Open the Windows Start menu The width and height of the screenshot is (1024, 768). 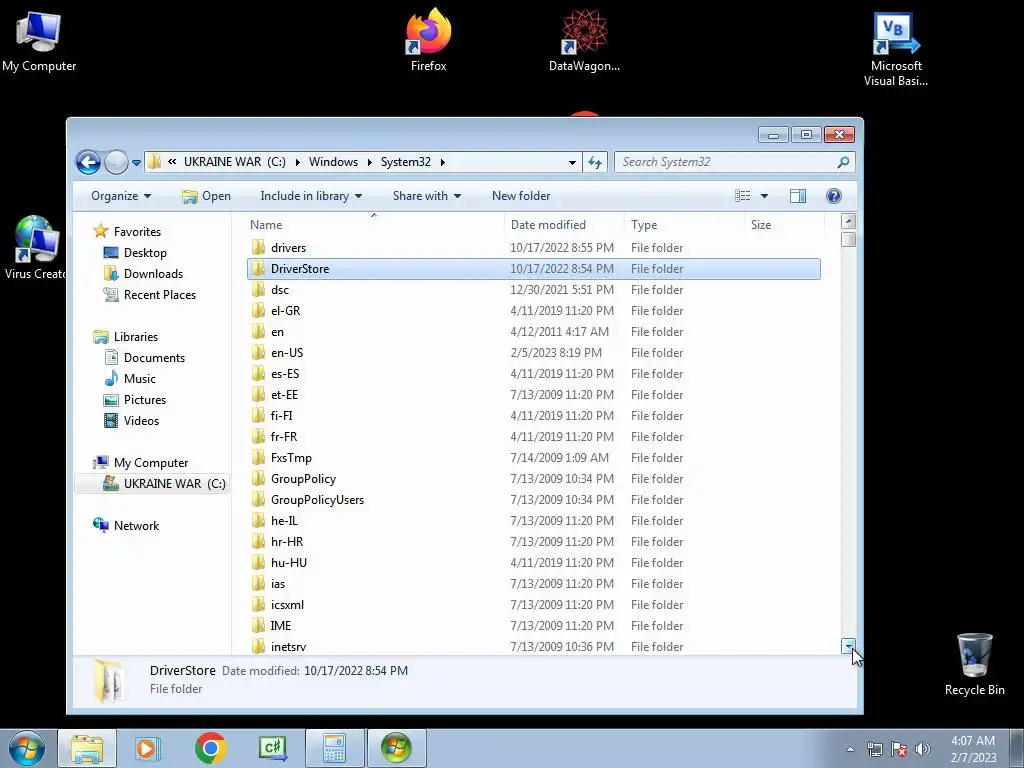click(26, 748)
